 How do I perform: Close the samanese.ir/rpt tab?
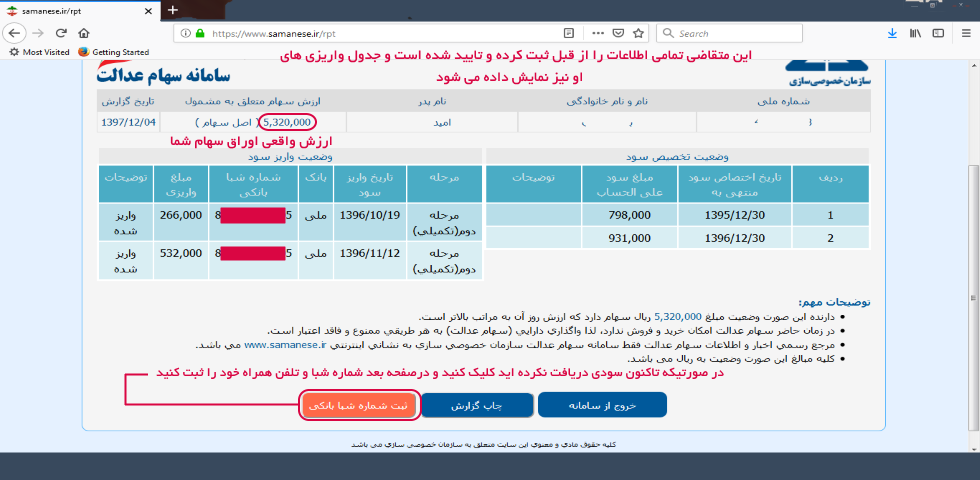click(148, 9)
